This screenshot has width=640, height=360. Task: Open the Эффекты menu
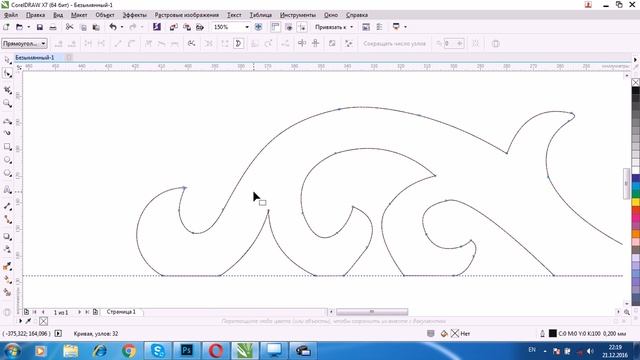(134, 15)
